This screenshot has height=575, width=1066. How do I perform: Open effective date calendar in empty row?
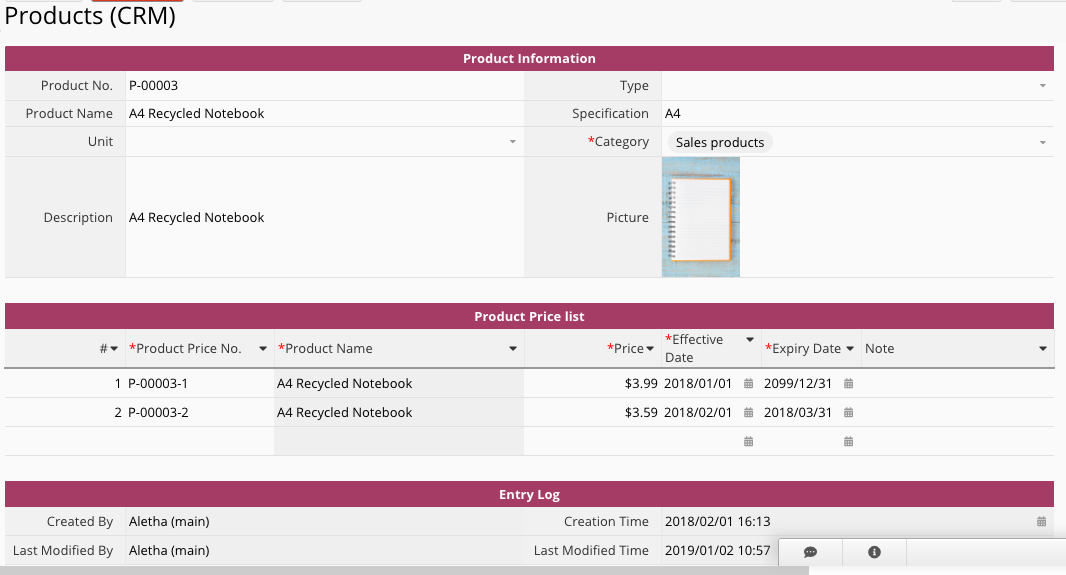pyautogui.click(x=749, y=442)
